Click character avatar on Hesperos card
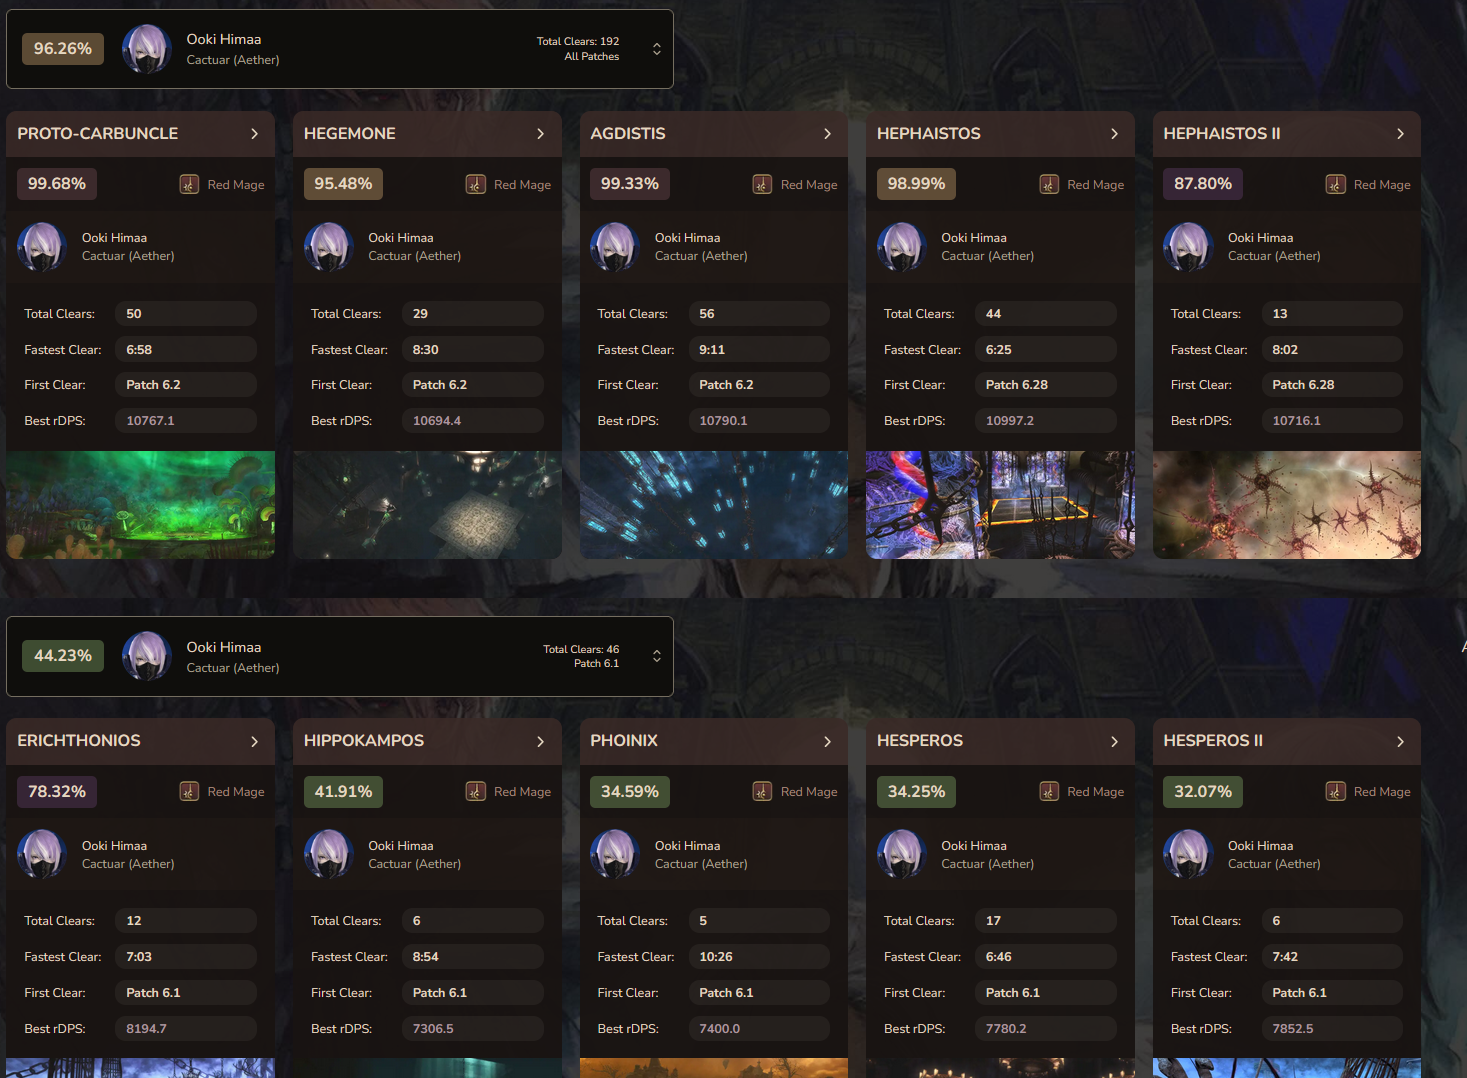This screenshot has width=1467, height=1078. click(x=902, y=854)
